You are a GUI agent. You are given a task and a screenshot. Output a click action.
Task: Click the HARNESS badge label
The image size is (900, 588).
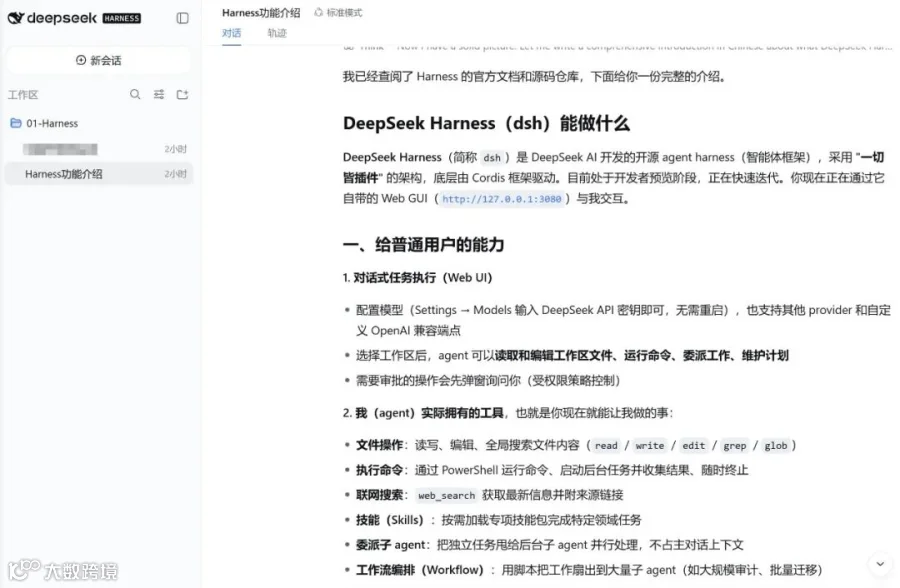(x=122, y=18)
